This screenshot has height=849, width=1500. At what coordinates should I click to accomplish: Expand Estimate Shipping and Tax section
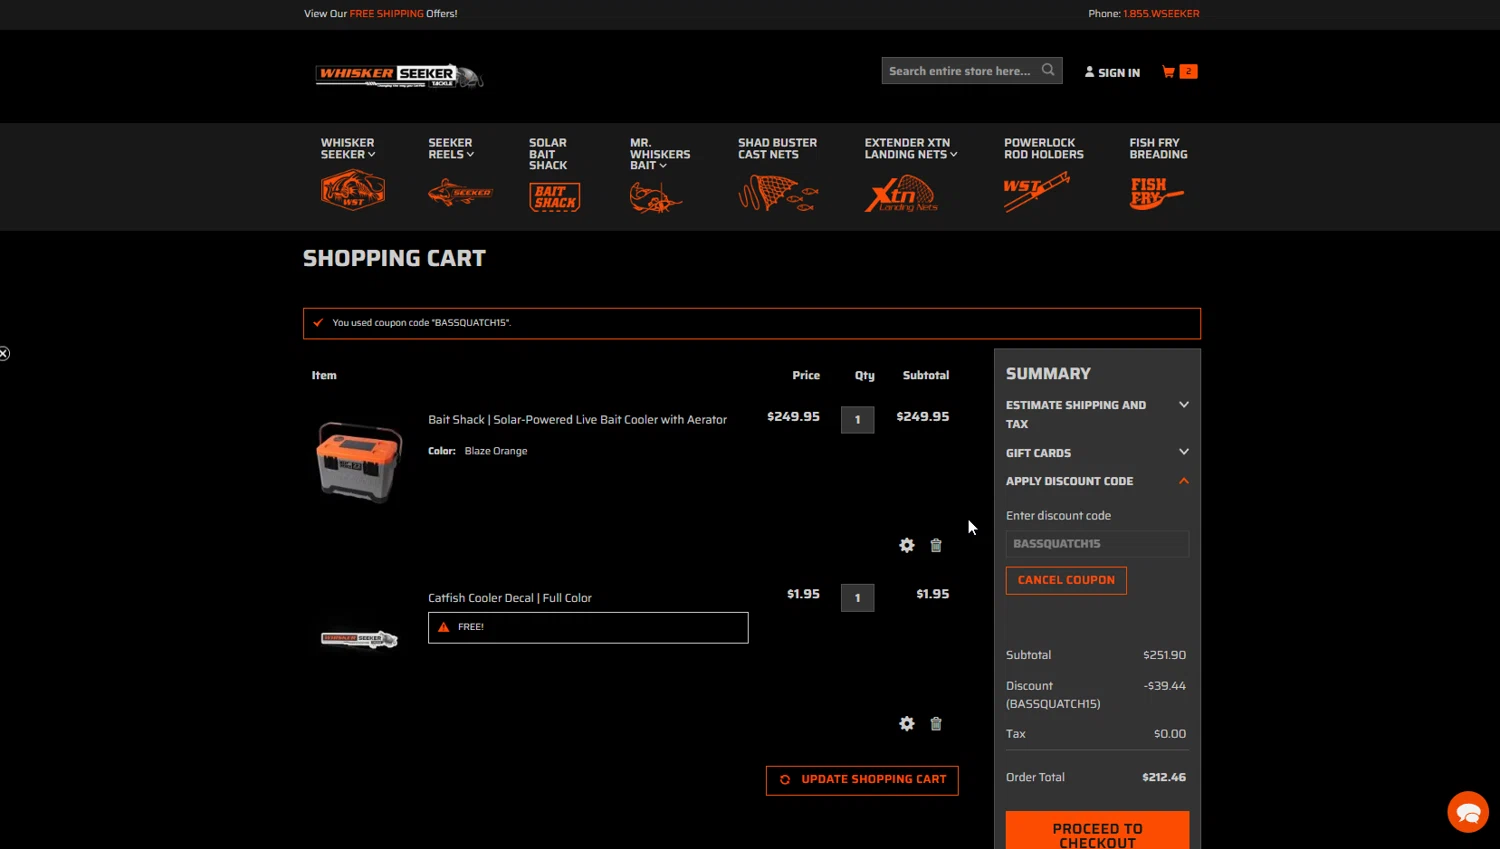[x=1097, y=414]
